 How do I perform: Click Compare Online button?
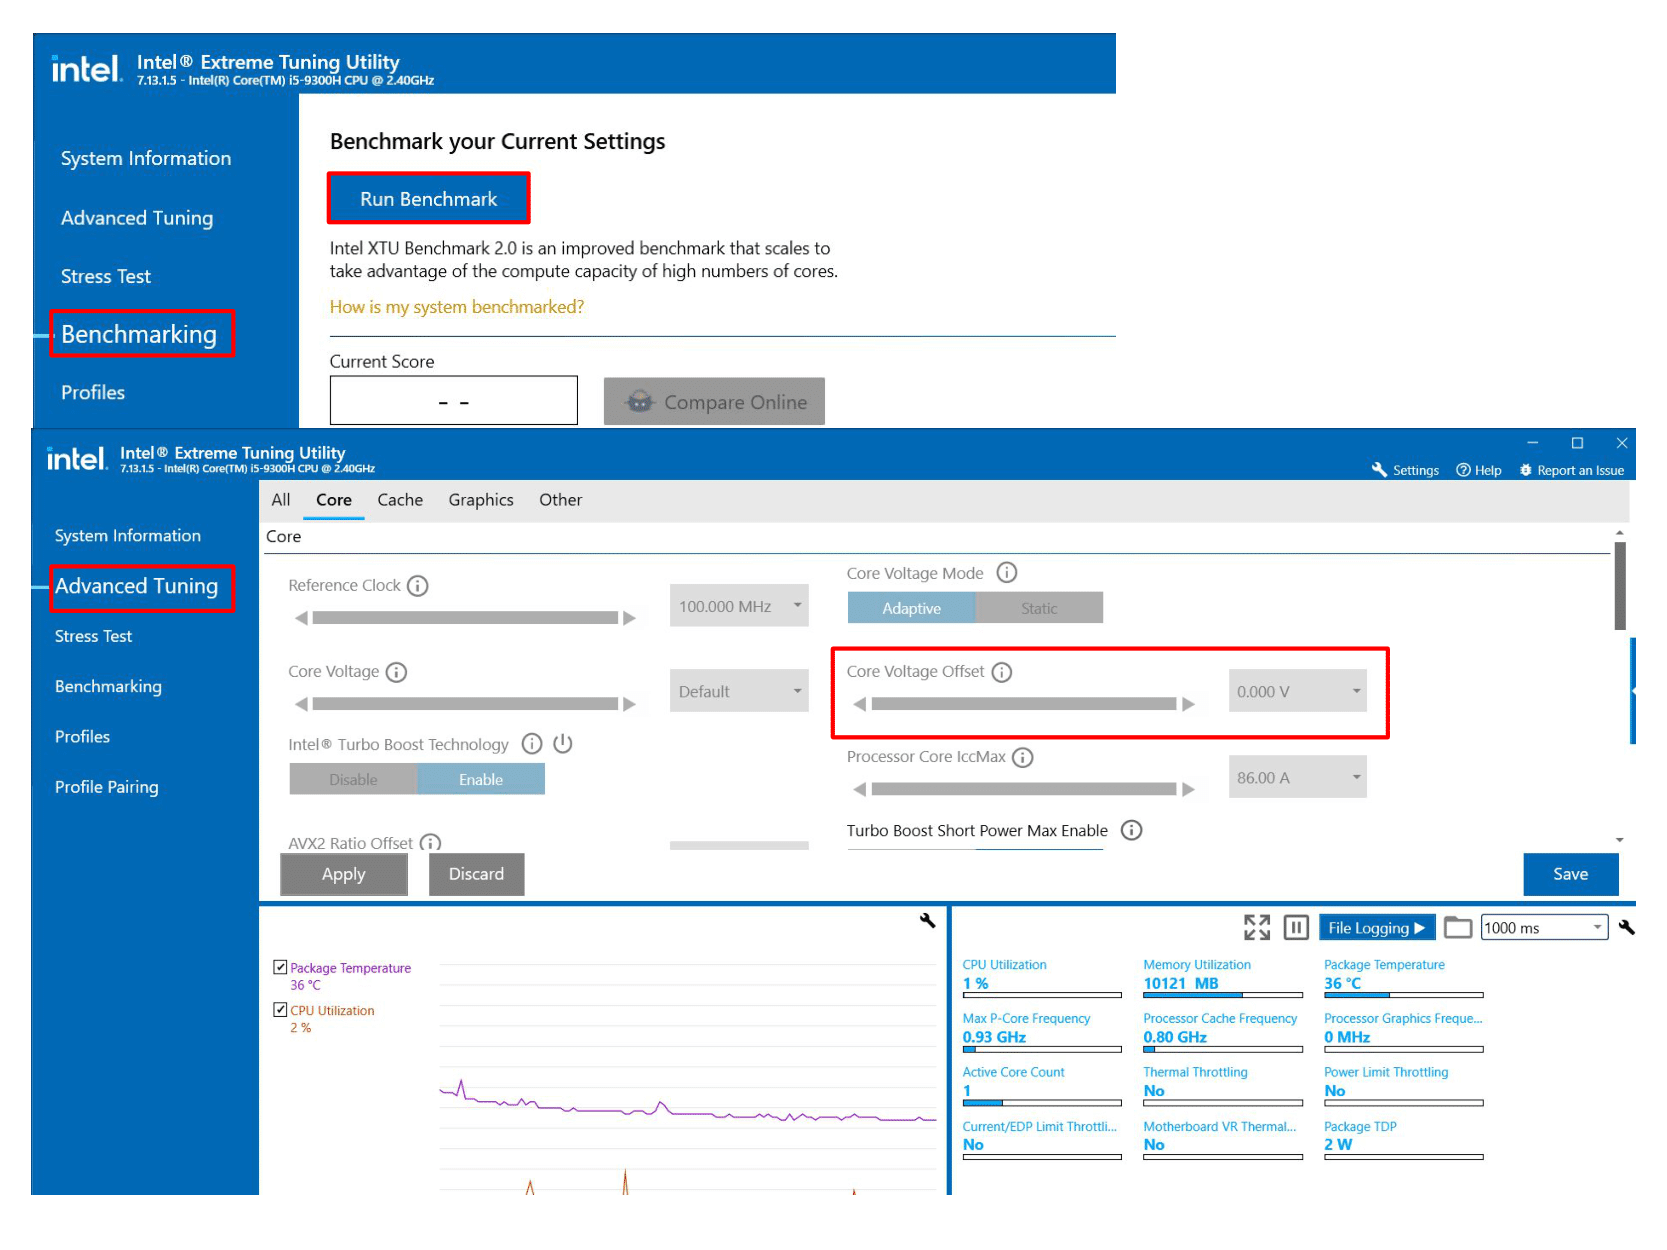714,401
